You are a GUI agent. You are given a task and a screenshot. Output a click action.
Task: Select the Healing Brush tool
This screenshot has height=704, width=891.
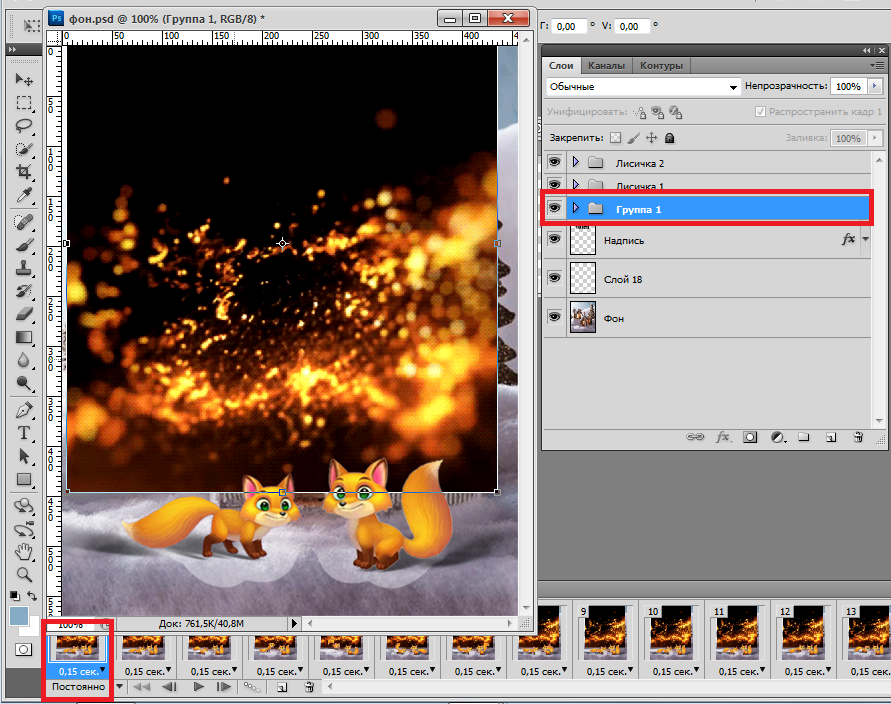[x=23, y=222]
